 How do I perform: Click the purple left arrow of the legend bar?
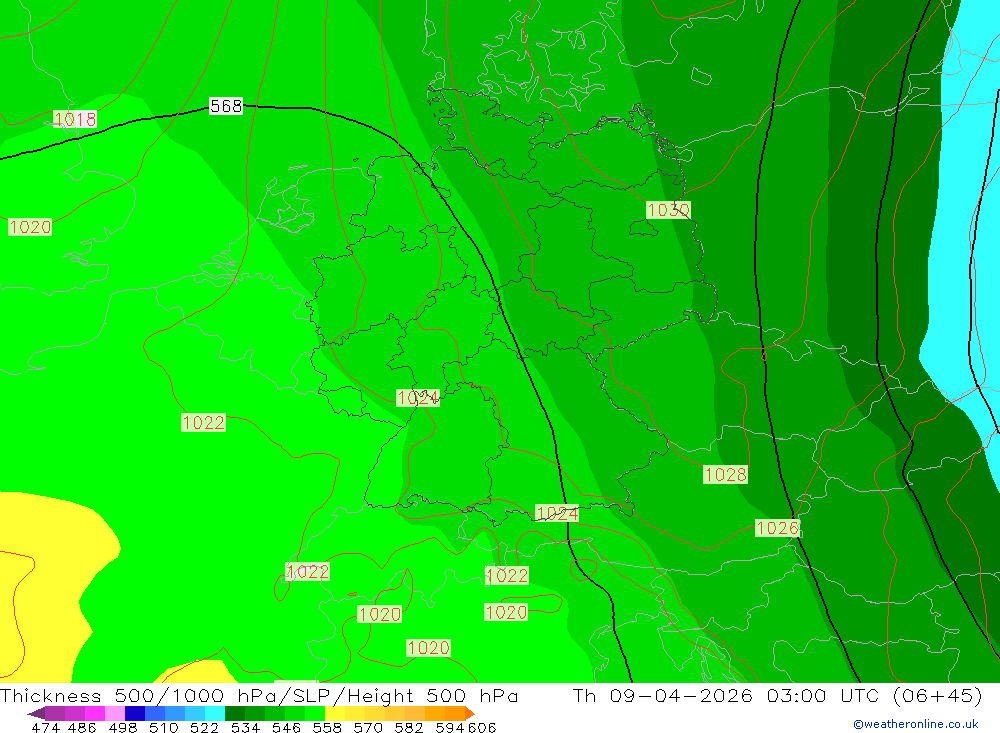click(36, 713)
